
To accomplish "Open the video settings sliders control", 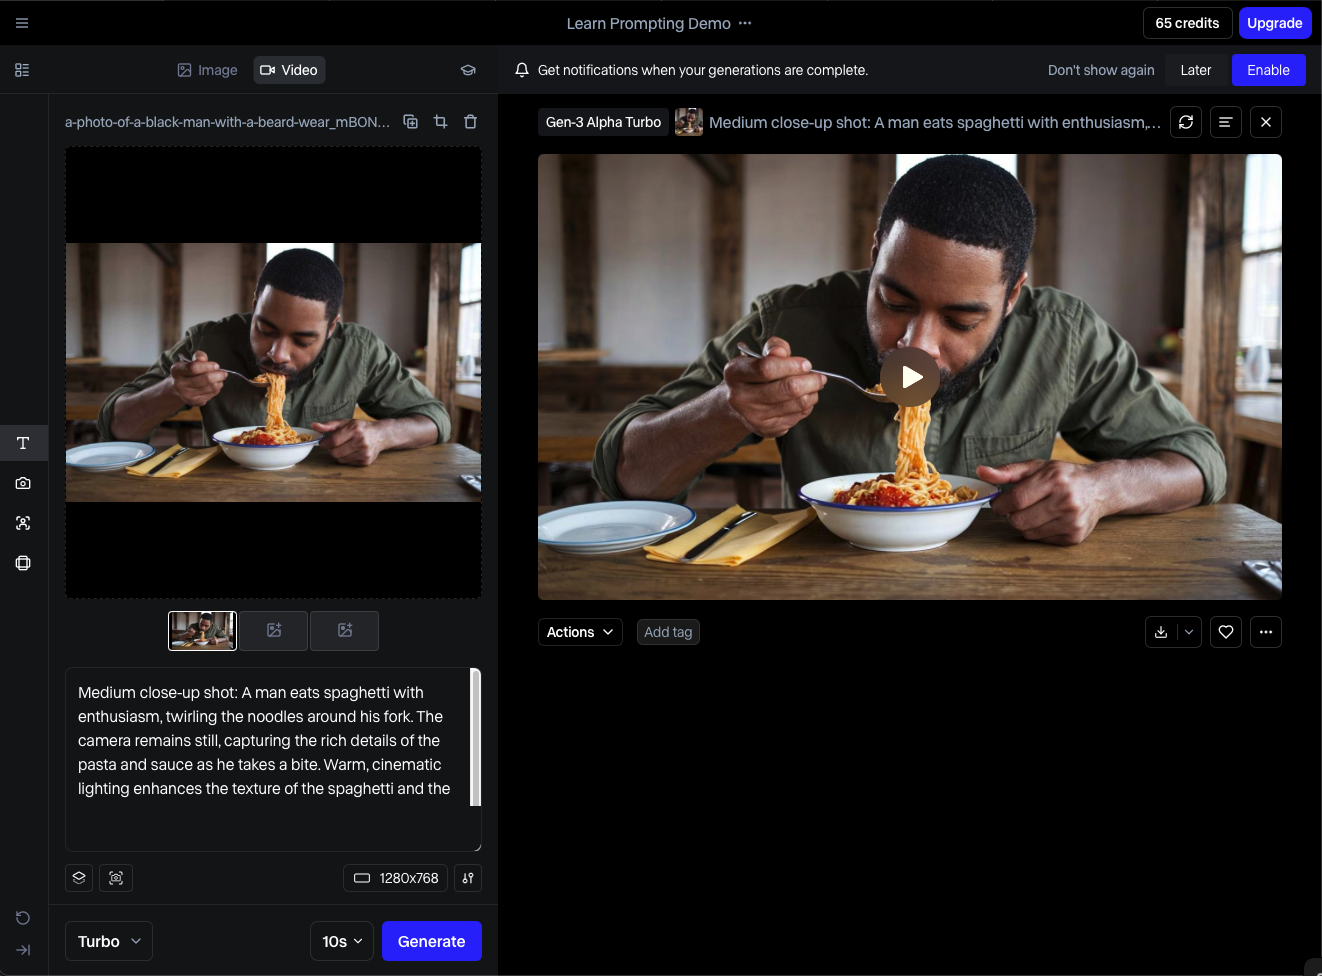I will pos(467,878).
